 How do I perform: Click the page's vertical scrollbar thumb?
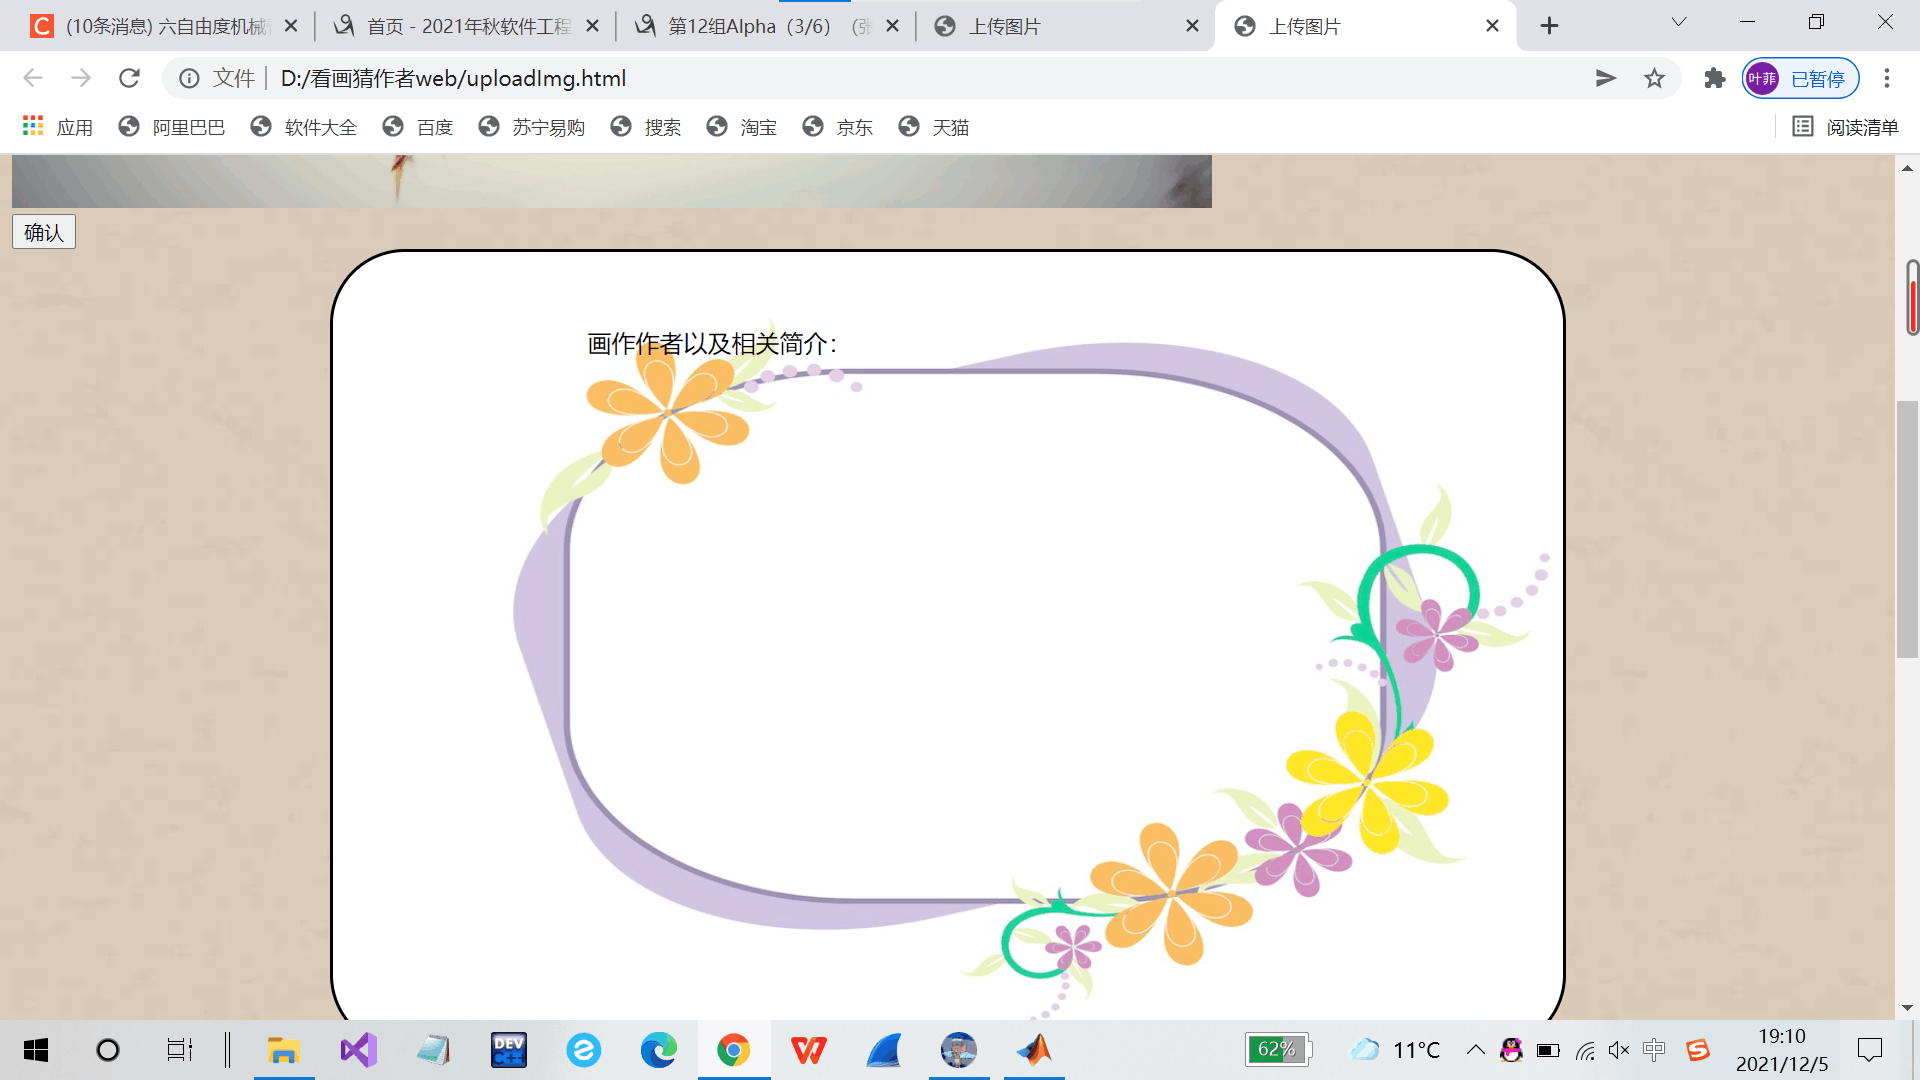tap(1907, 528)
